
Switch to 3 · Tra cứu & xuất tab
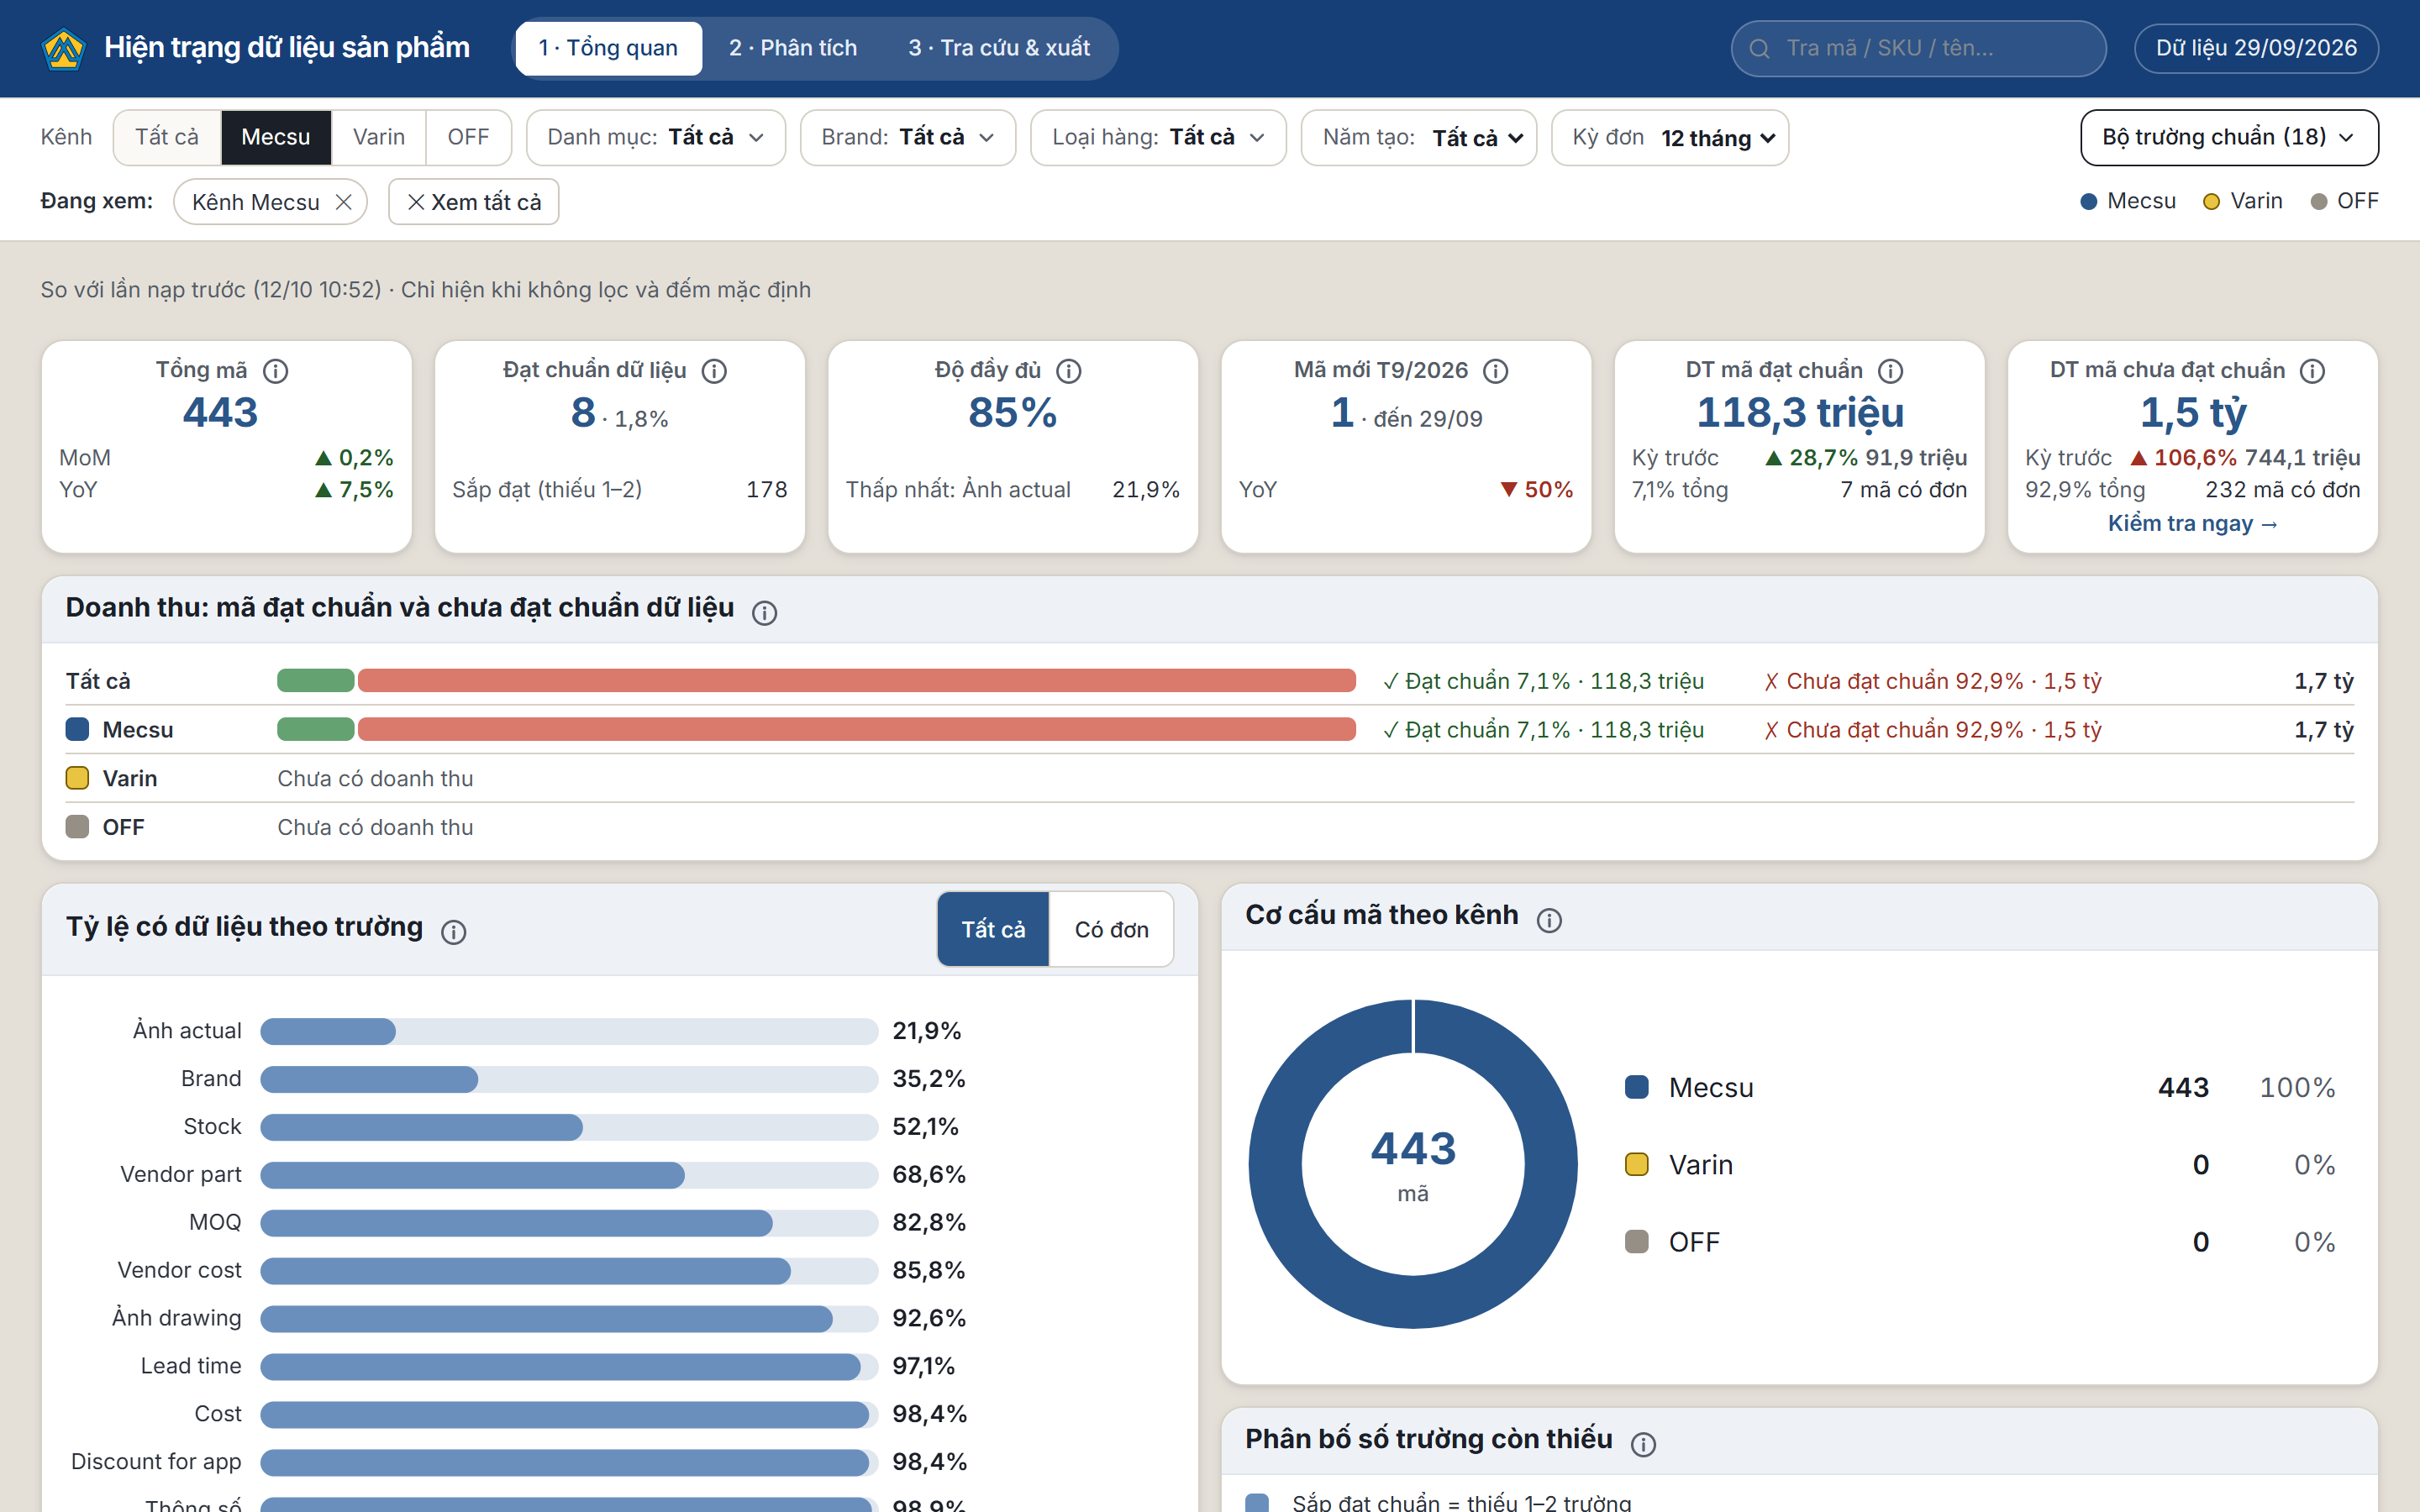coord(998,48)
